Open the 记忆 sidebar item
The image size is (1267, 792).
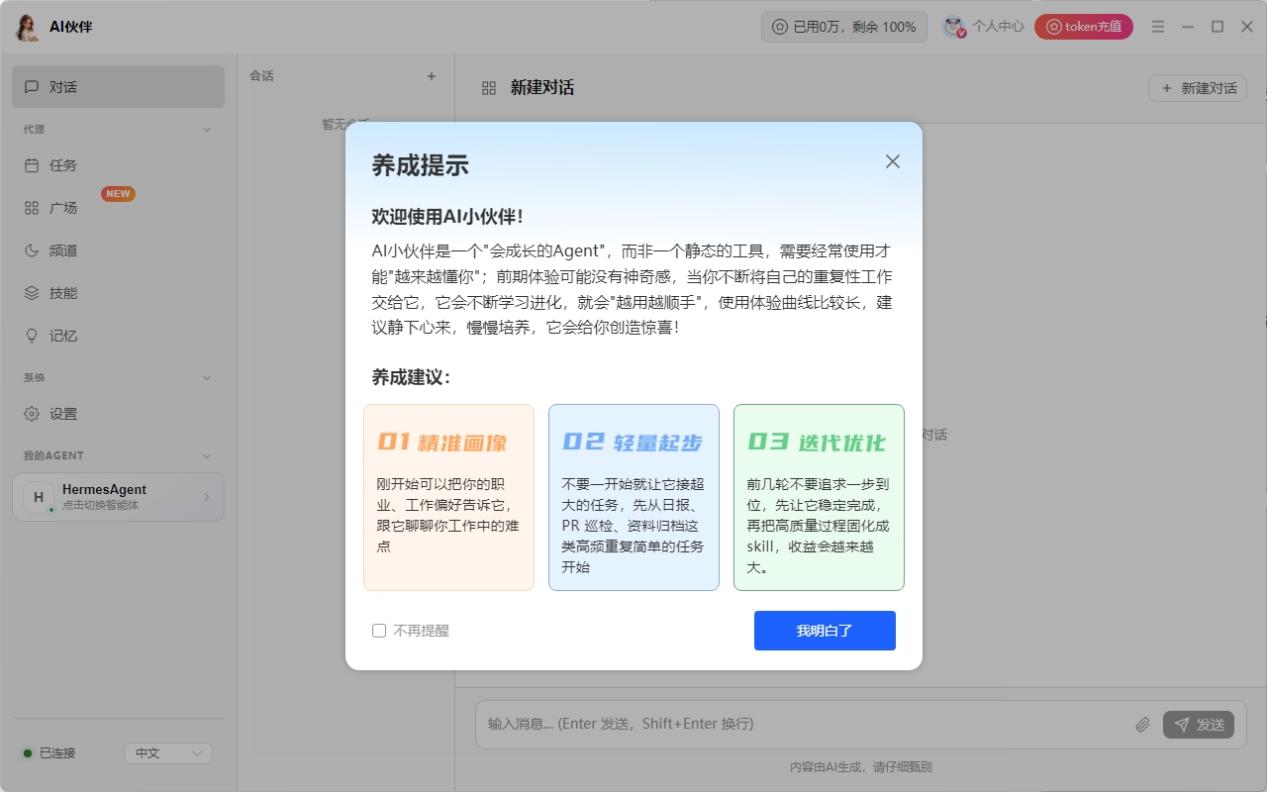(118, 336)
